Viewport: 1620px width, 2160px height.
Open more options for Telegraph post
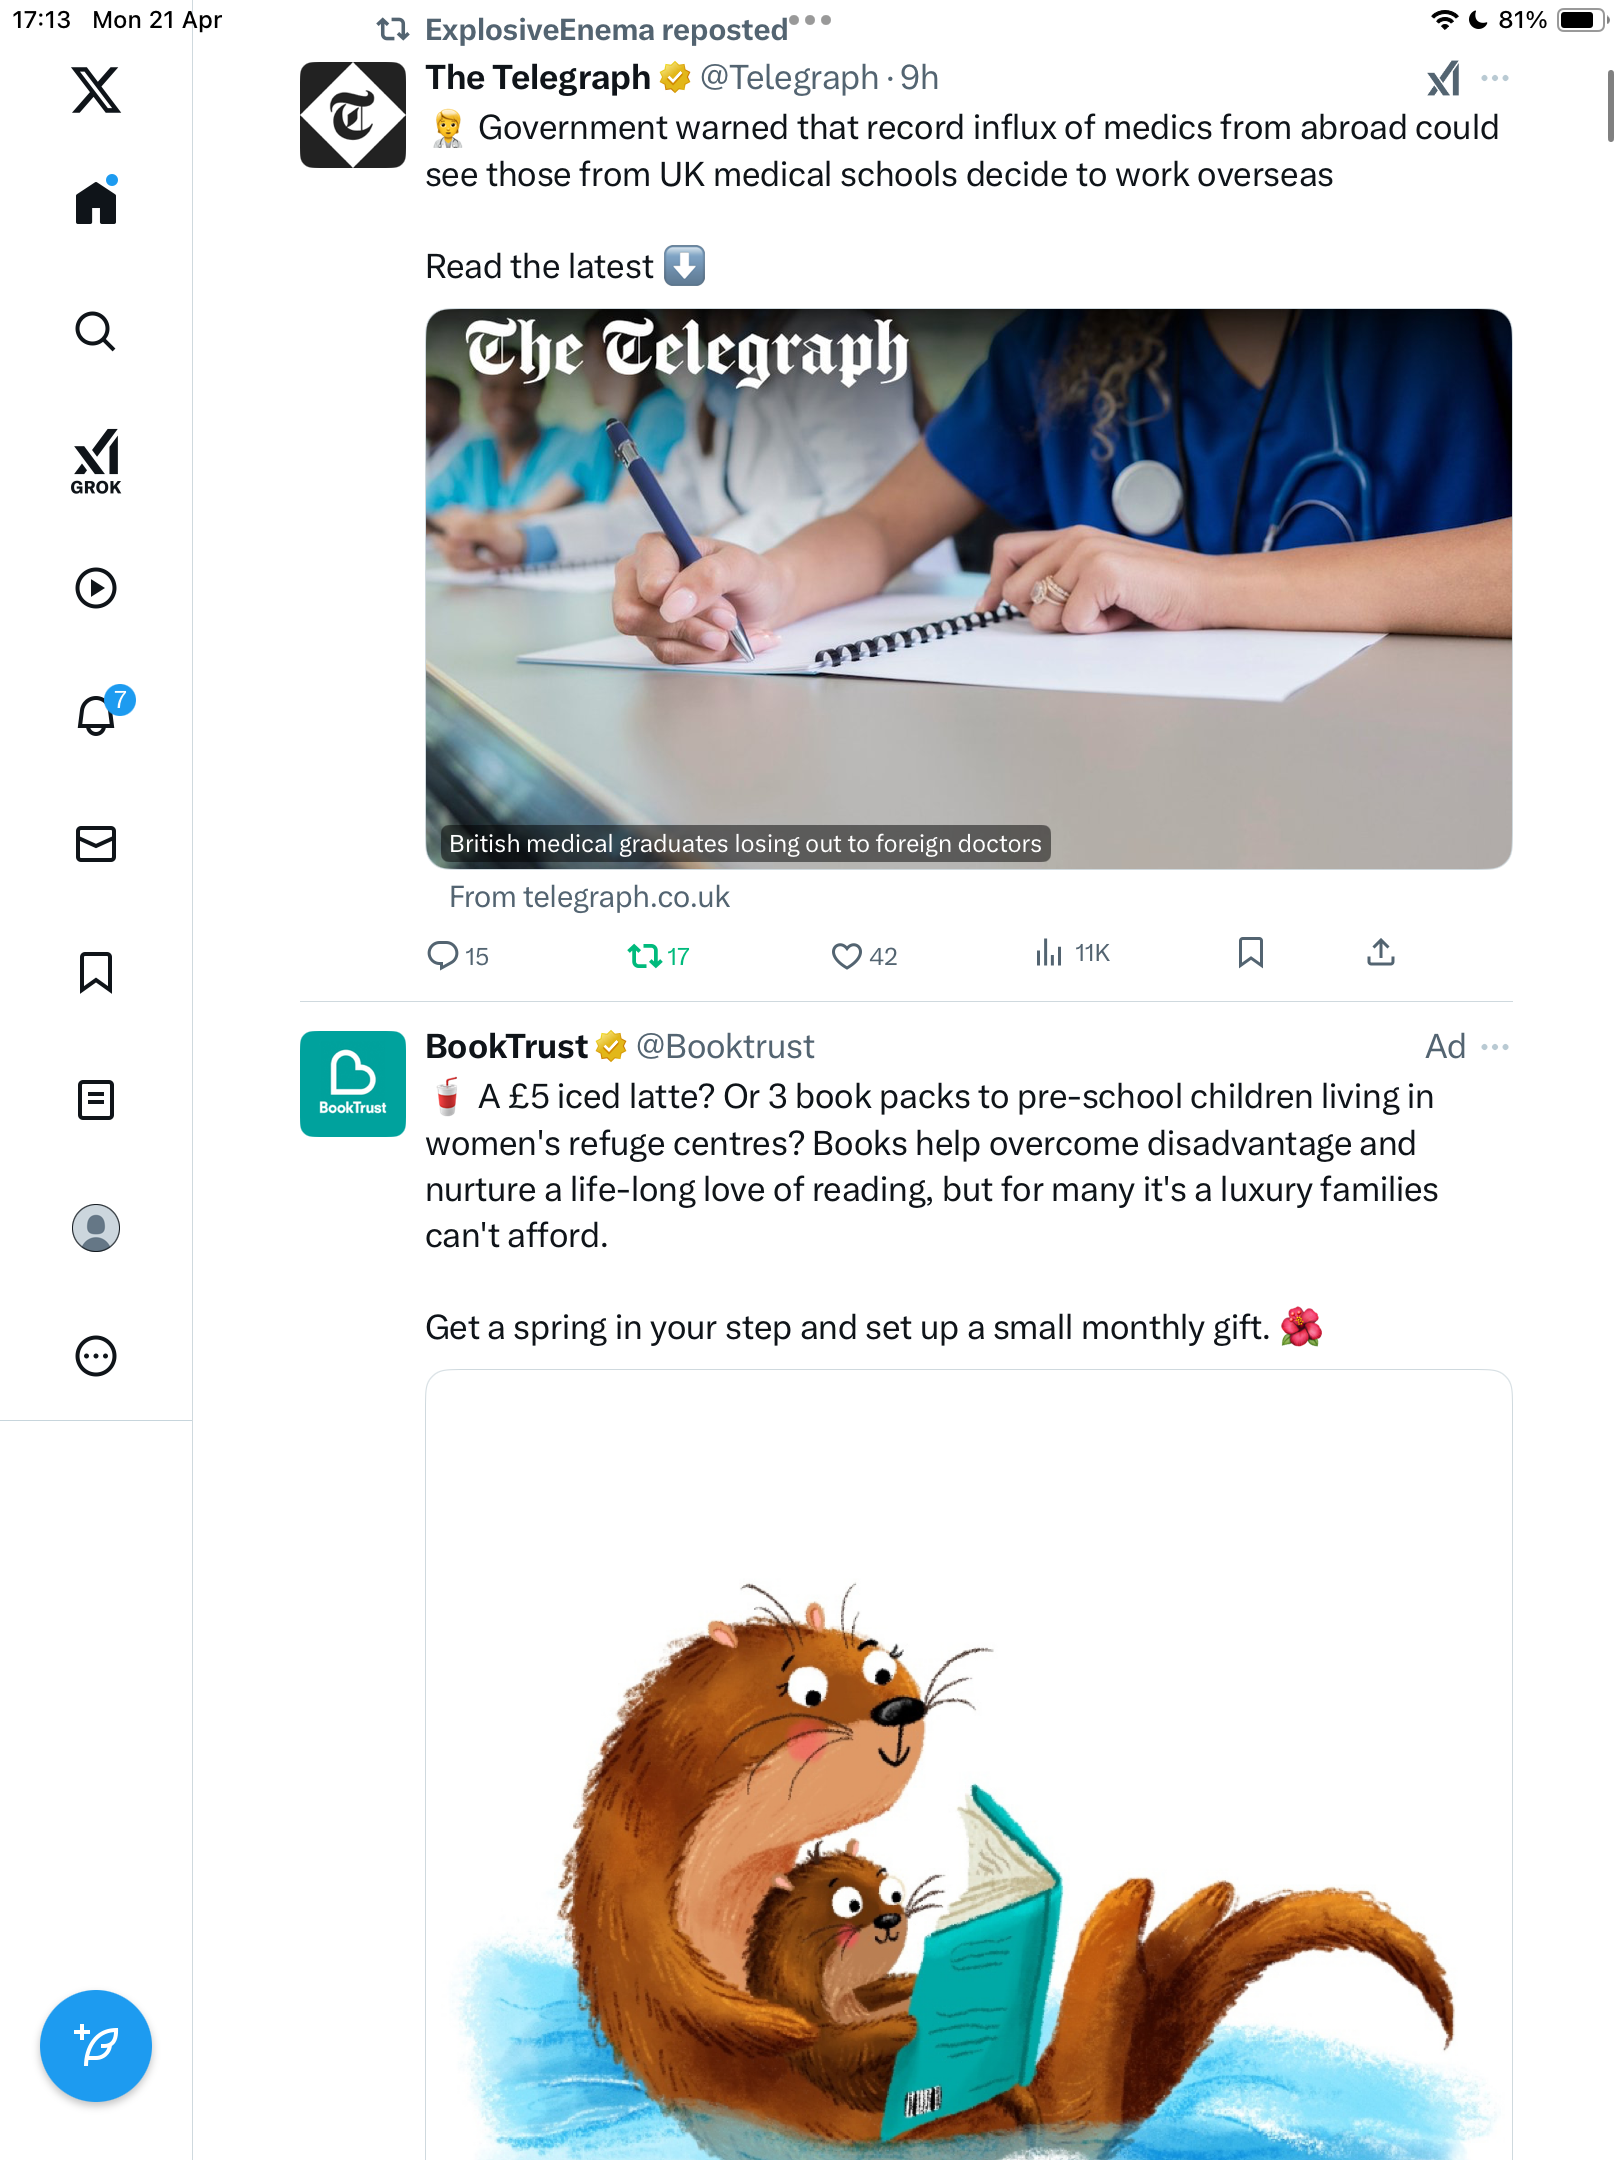pyautogui.click(x=1495, y=78)
